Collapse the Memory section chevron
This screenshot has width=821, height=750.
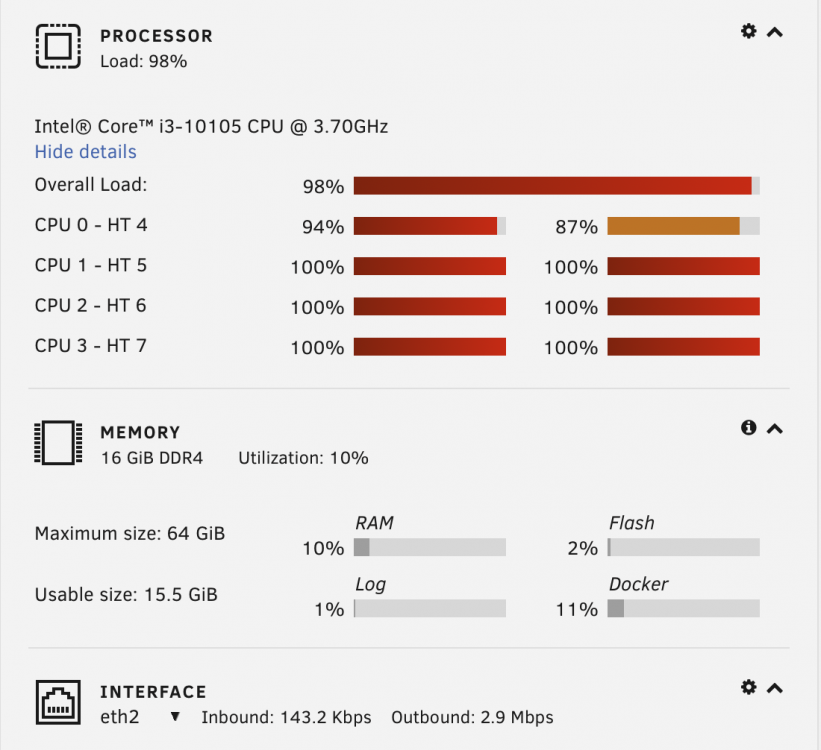coord(775,429)
